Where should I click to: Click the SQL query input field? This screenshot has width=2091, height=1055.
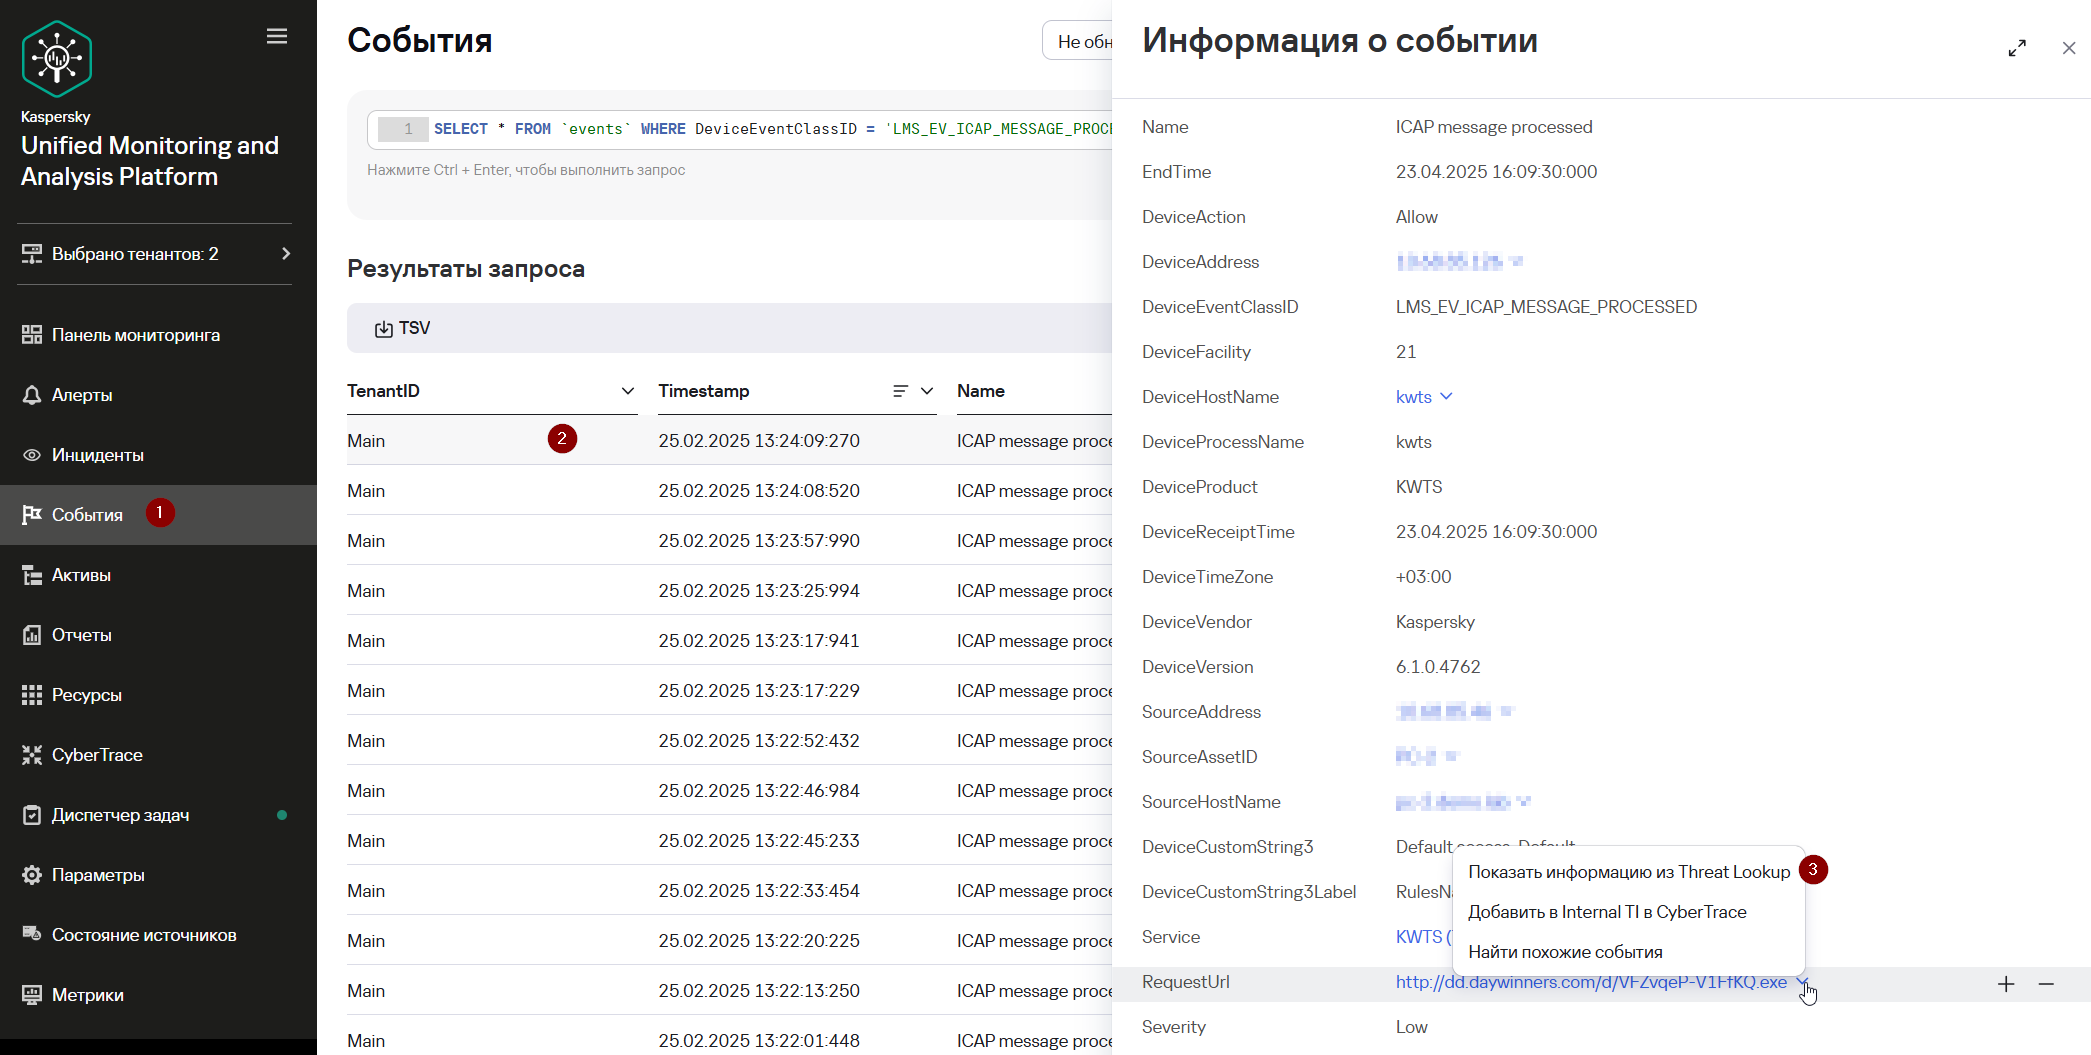tap(740, 129)
